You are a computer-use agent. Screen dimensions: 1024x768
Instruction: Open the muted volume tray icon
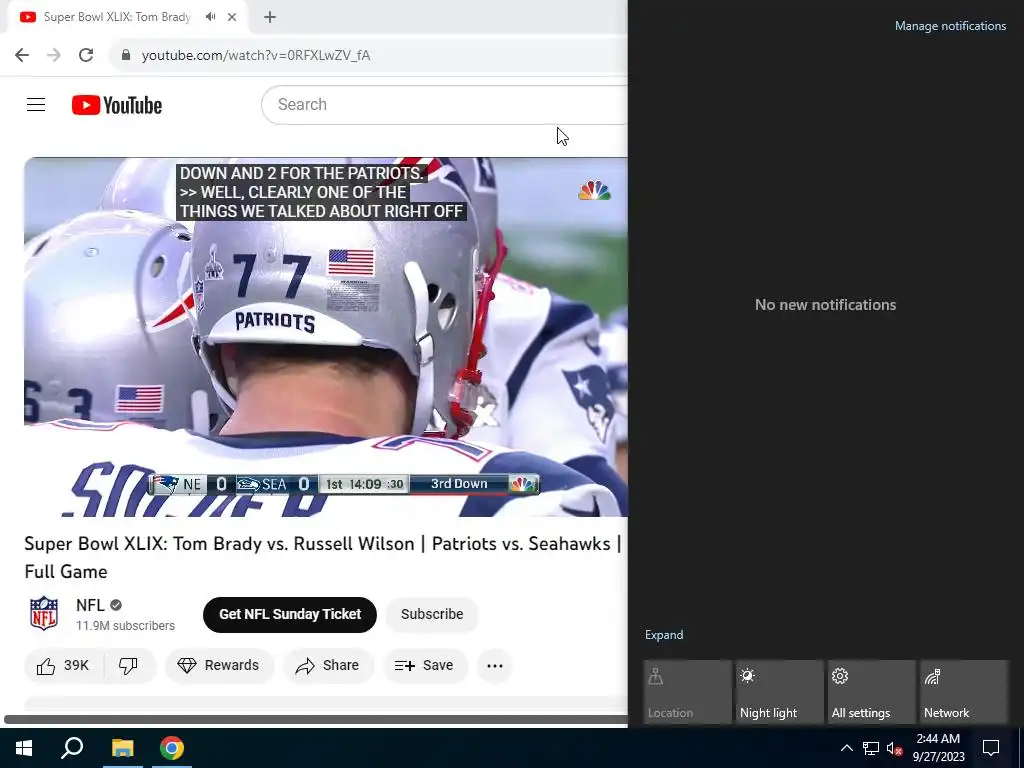895,748
